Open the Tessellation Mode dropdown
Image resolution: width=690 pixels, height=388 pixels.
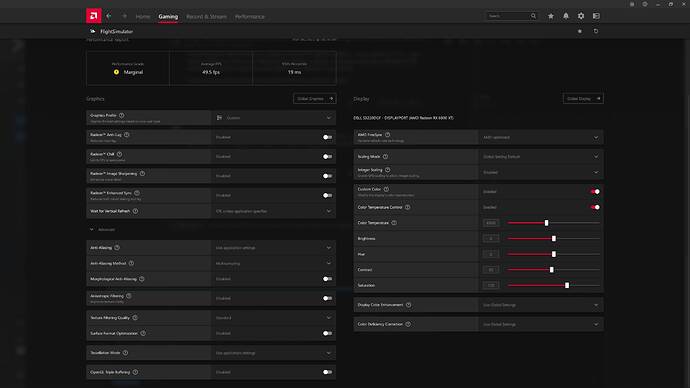pos(273,352)
